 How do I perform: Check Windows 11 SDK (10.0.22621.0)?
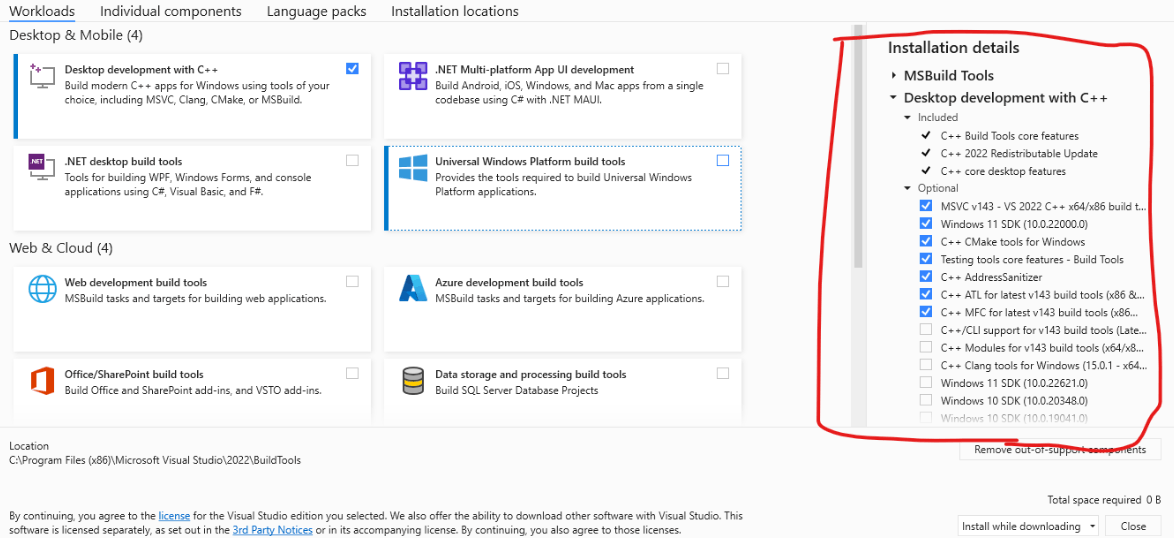tap(926, 382)
